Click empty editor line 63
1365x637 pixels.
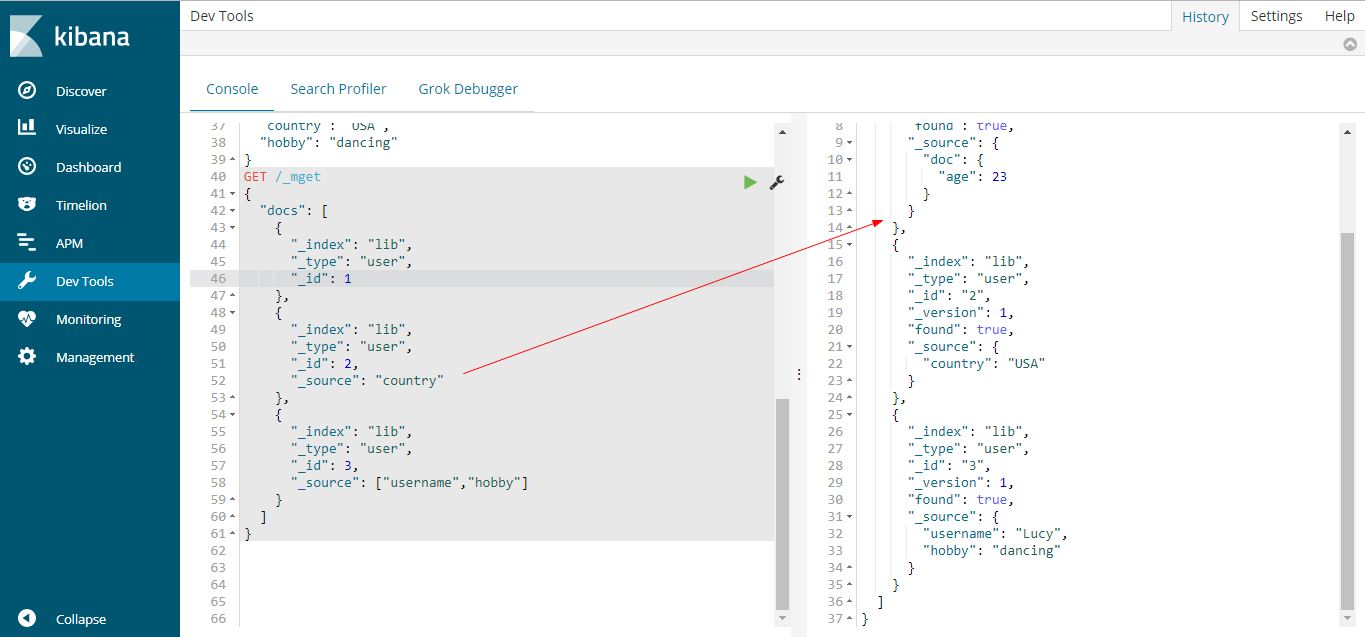(x=507, y=568)
